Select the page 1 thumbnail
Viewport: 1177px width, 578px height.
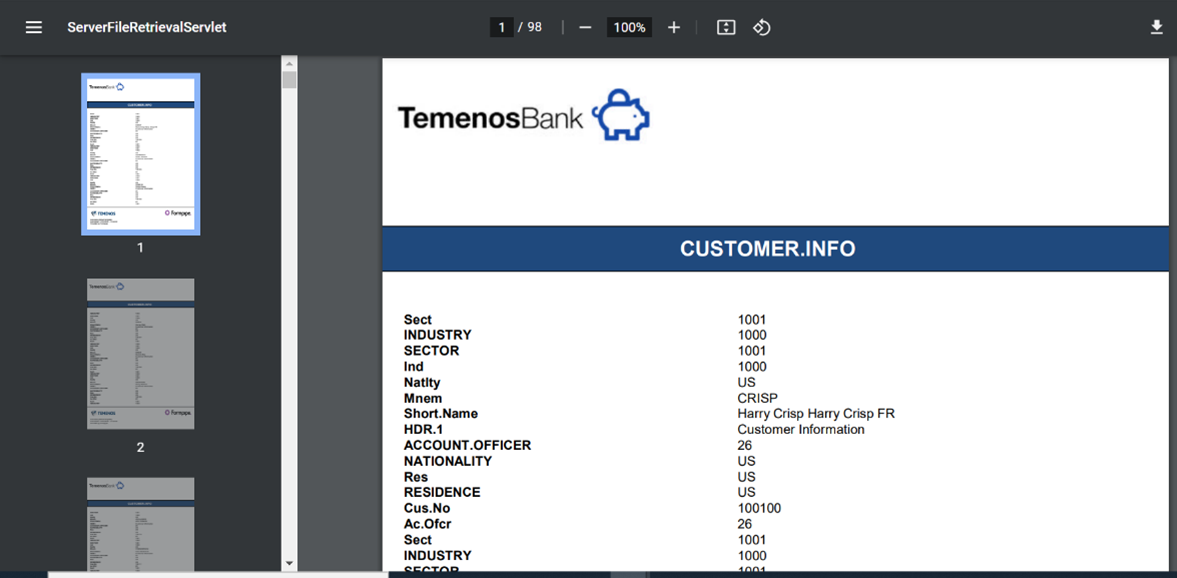140,154
